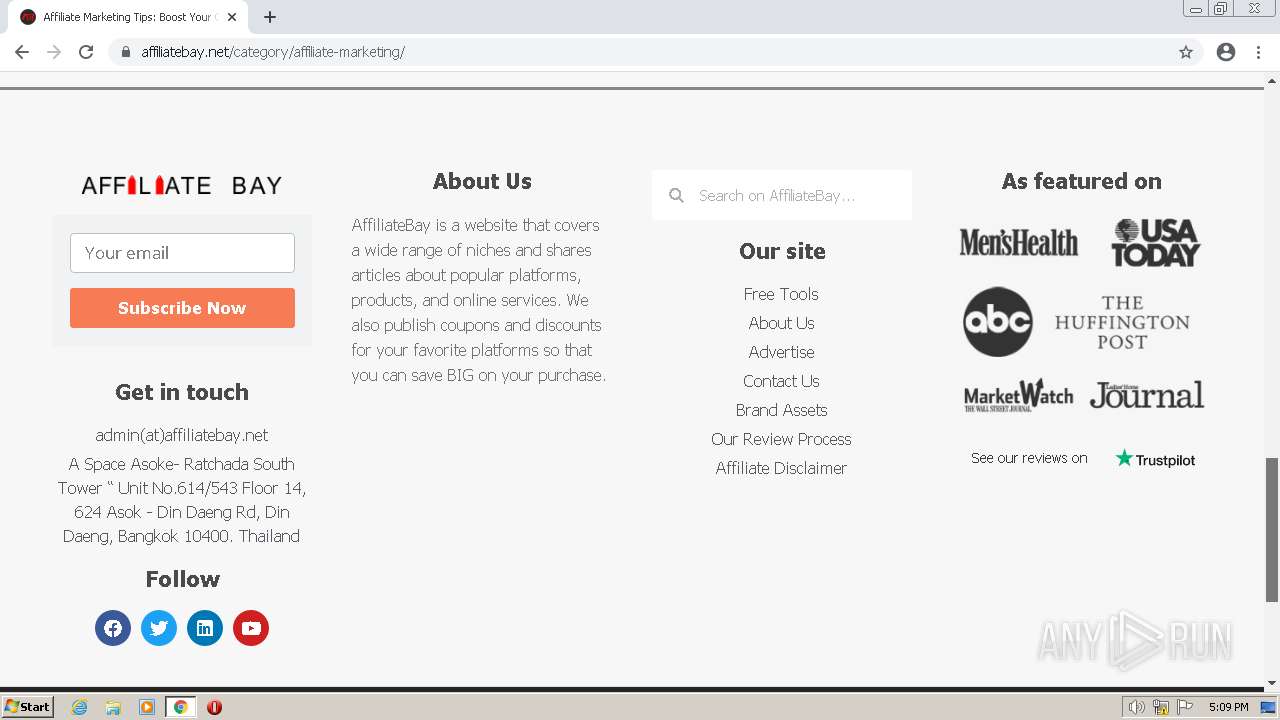Close the Affiliate Marketing Tips tab
Screen dimensions: 1280x720
click(232, 17)
